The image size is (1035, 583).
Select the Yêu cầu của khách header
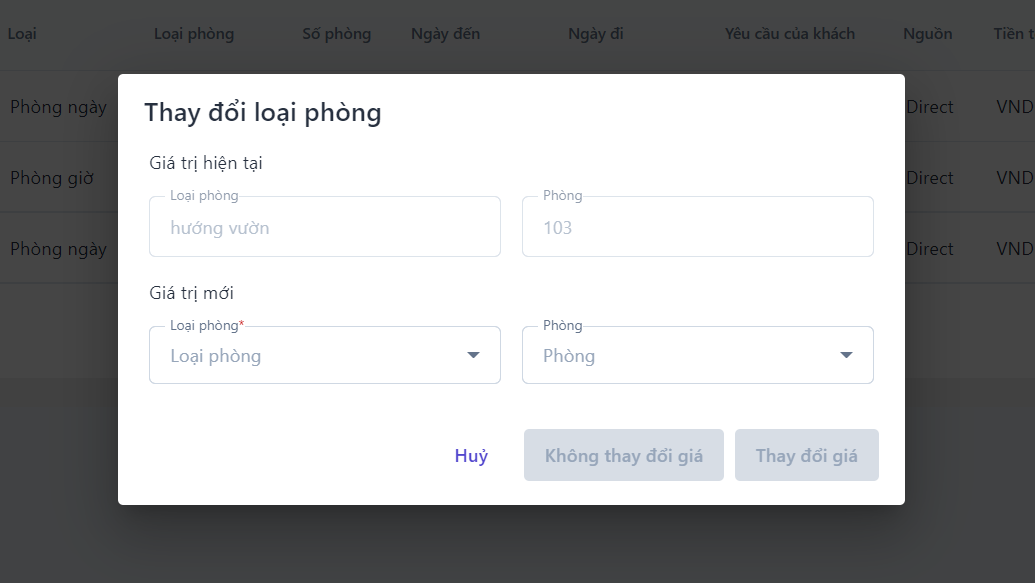point(789,34)
